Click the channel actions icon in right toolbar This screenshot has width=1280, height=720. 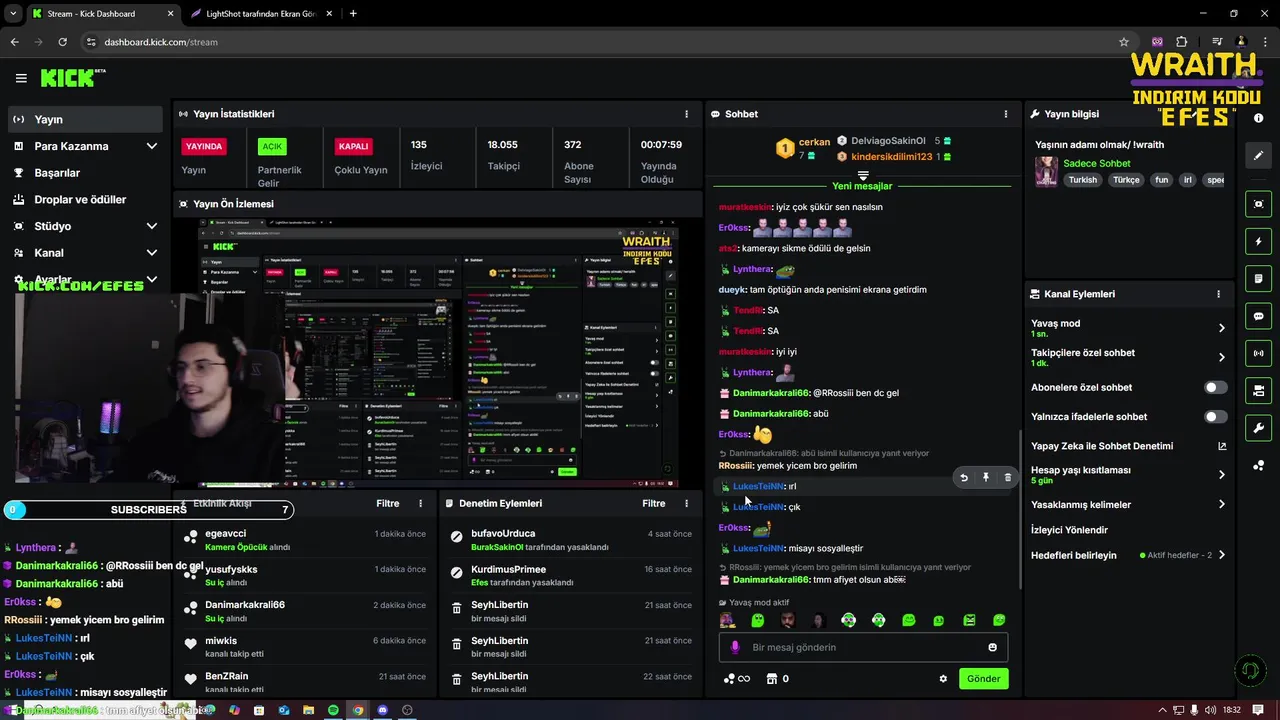(1258, 390)
